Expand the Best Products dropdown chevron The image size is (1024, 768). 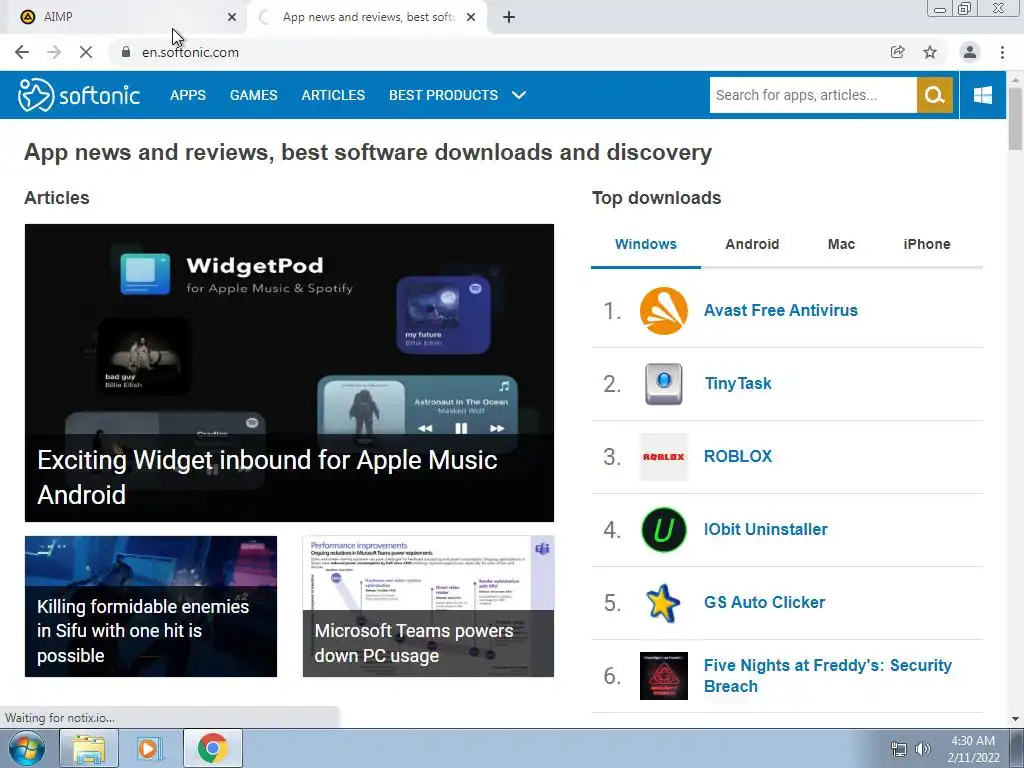click(x=519, y=95)
